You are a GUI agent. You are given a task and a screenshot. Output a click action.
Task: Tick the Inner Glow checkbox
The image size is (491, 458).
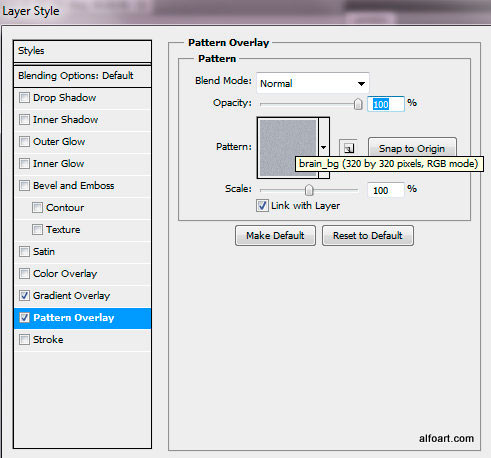click(x=24, y=164)
